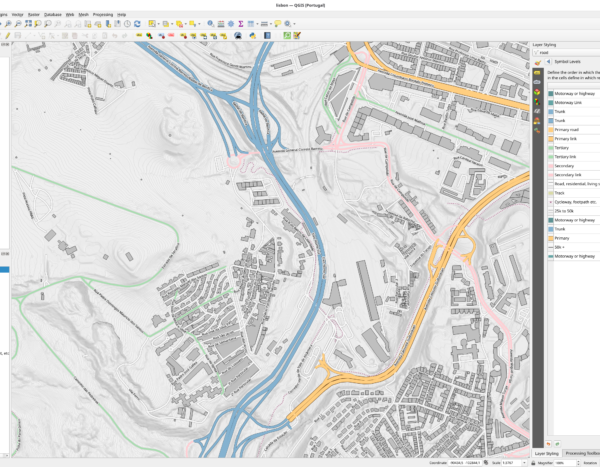This screenshot has width=600, height=467.
Task: Open the road layer combo box
Action: coord(566,52)
